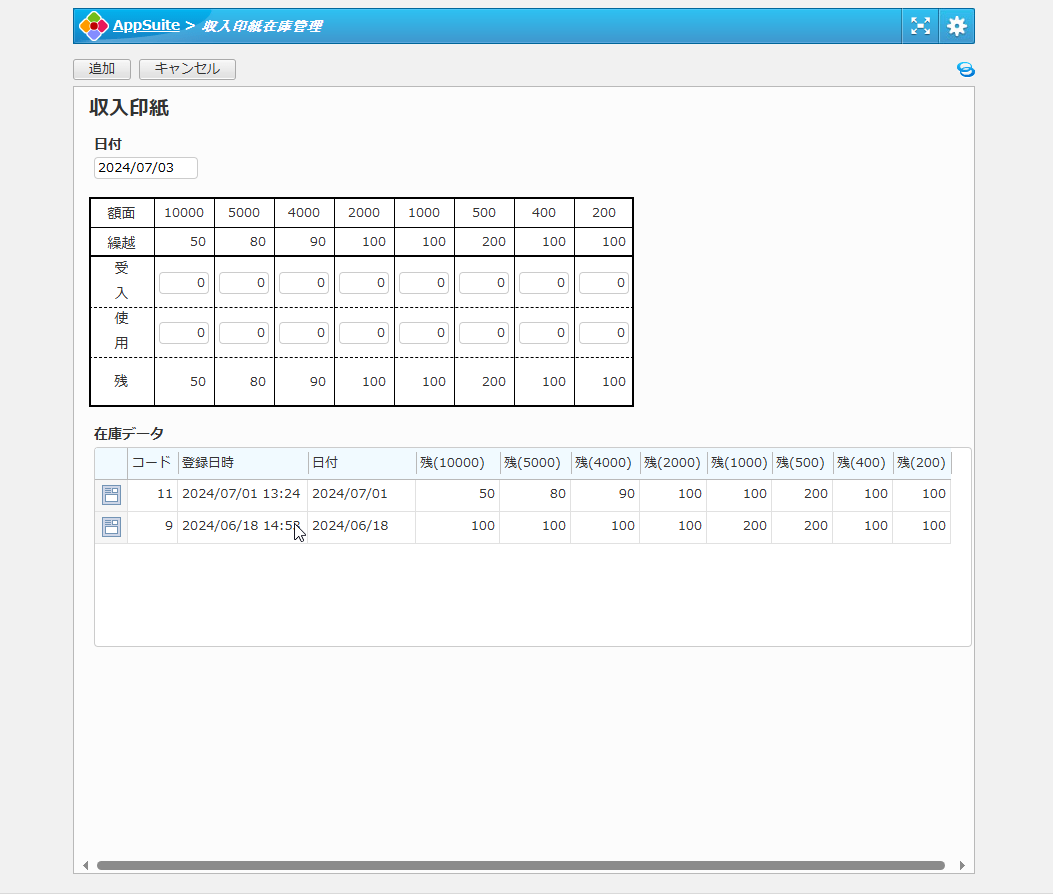Open detail icon for record code 9

(111, 527)
